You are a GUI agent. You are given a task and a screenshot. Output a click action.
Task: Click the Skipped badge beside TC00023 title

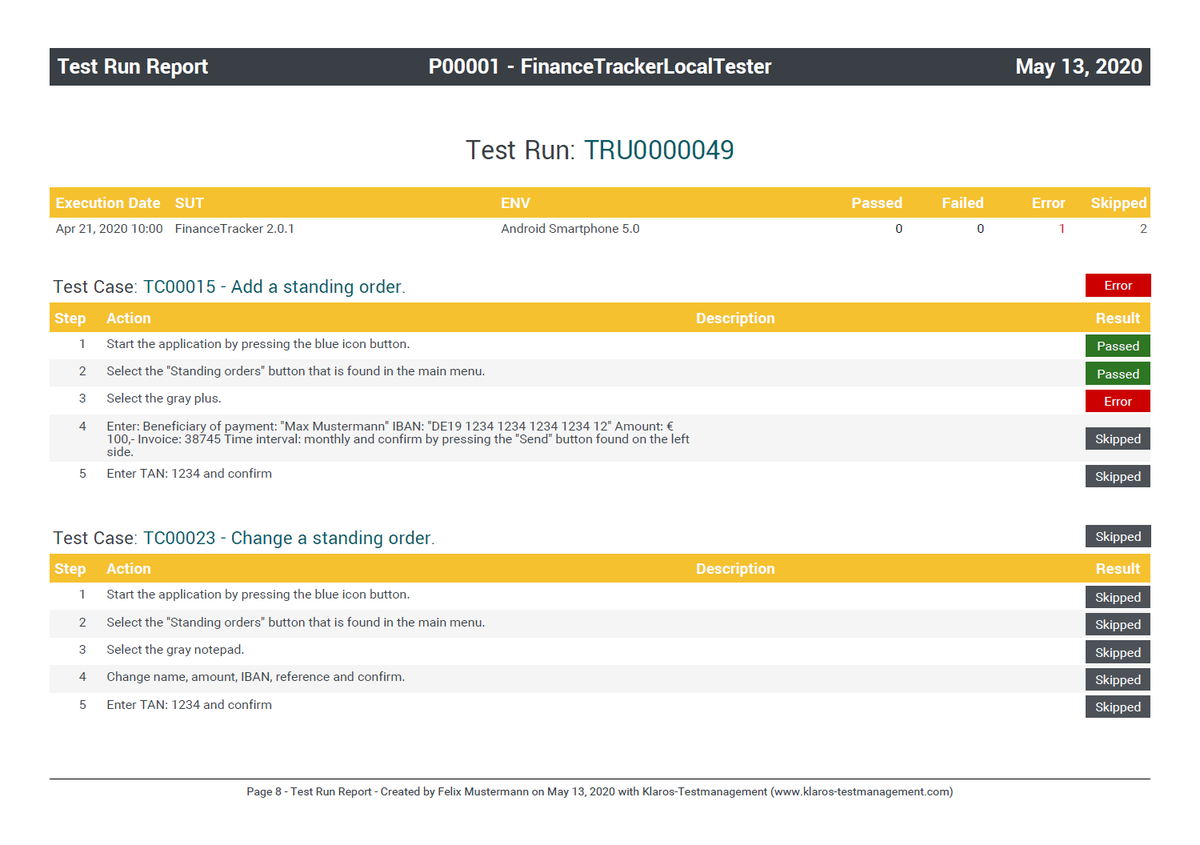click(1118, 536)
